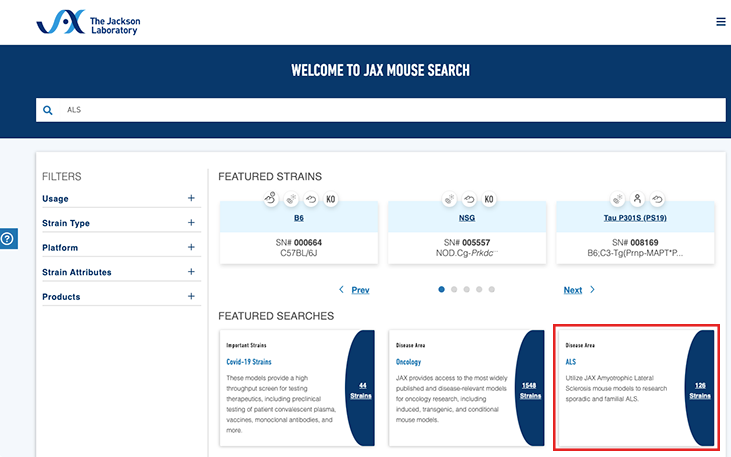
Task: Open the B6 strain link
Action: (x=299, y=218)
